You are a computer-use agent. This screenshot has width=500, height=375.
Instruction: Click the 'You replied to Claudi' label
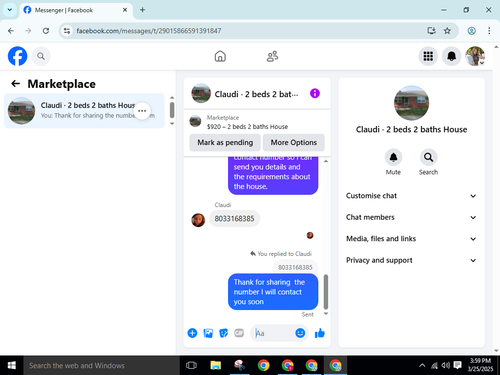pyautogui.click(x=281, y=254)
